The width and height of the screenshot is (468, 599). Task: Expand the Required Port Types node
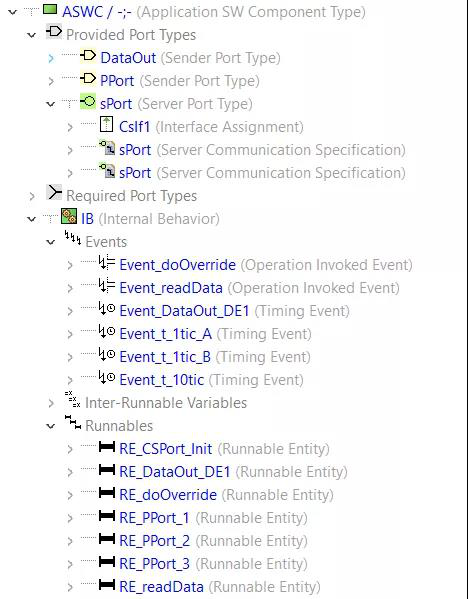[32, 196]
